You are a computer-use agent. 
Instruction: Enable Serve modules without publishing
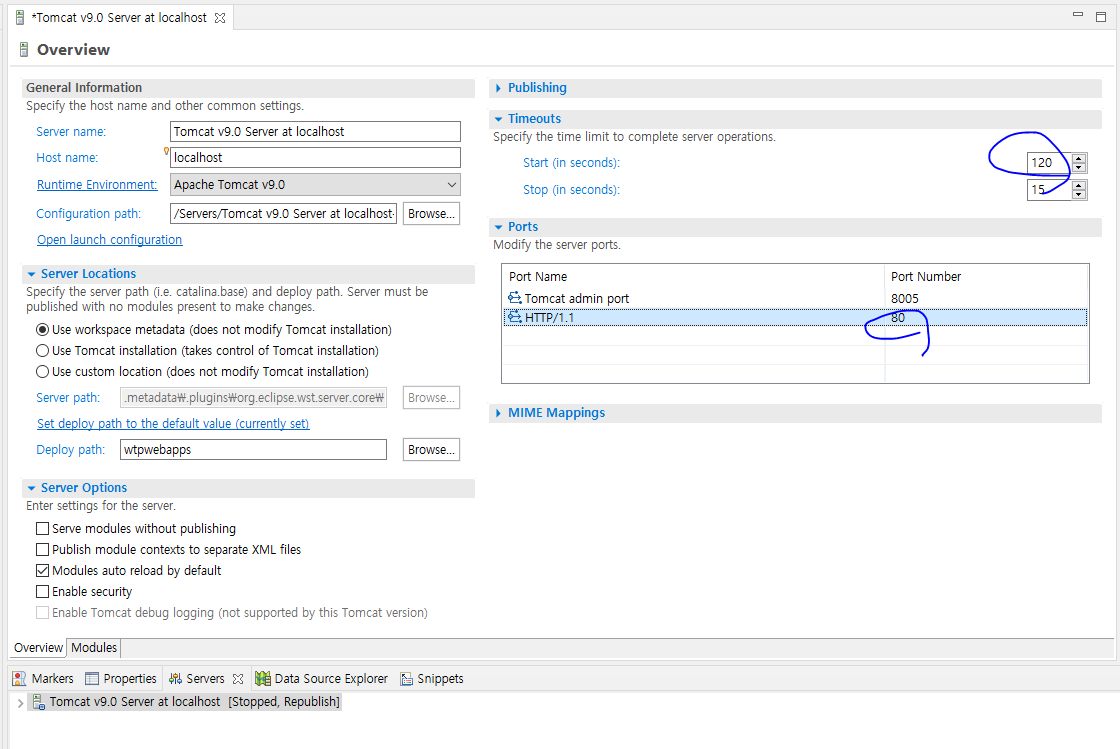[42, 528]
